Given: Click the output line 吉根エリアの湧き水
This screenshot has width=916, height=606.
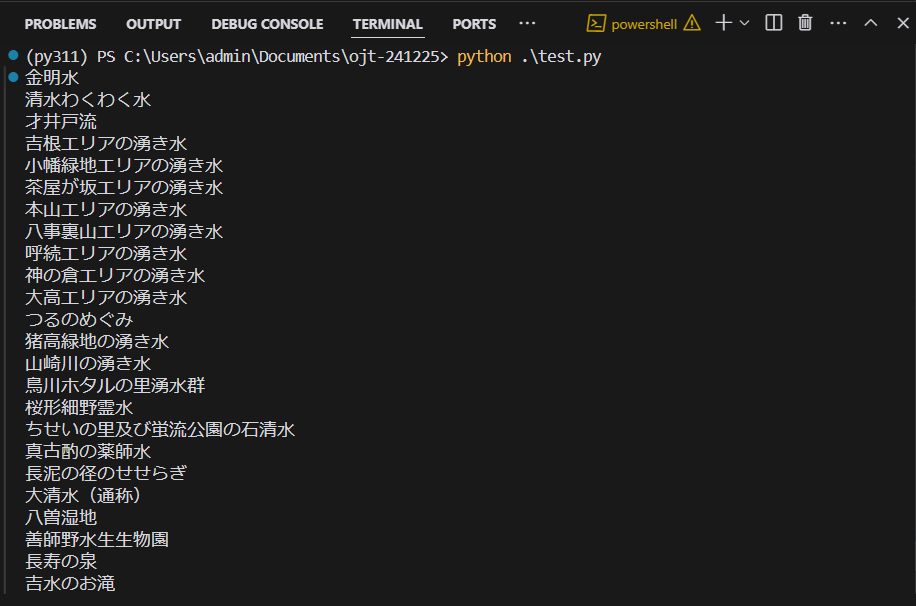Looking at the screenshot, I should click(x=106, y=144).
